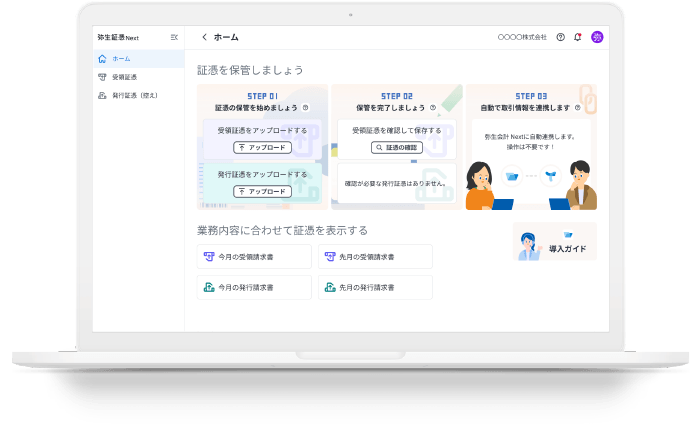The width and height of the screenshot is (700, 424).
Task: Collapse the sidebar using the menu icon
Action: (175, 37)
